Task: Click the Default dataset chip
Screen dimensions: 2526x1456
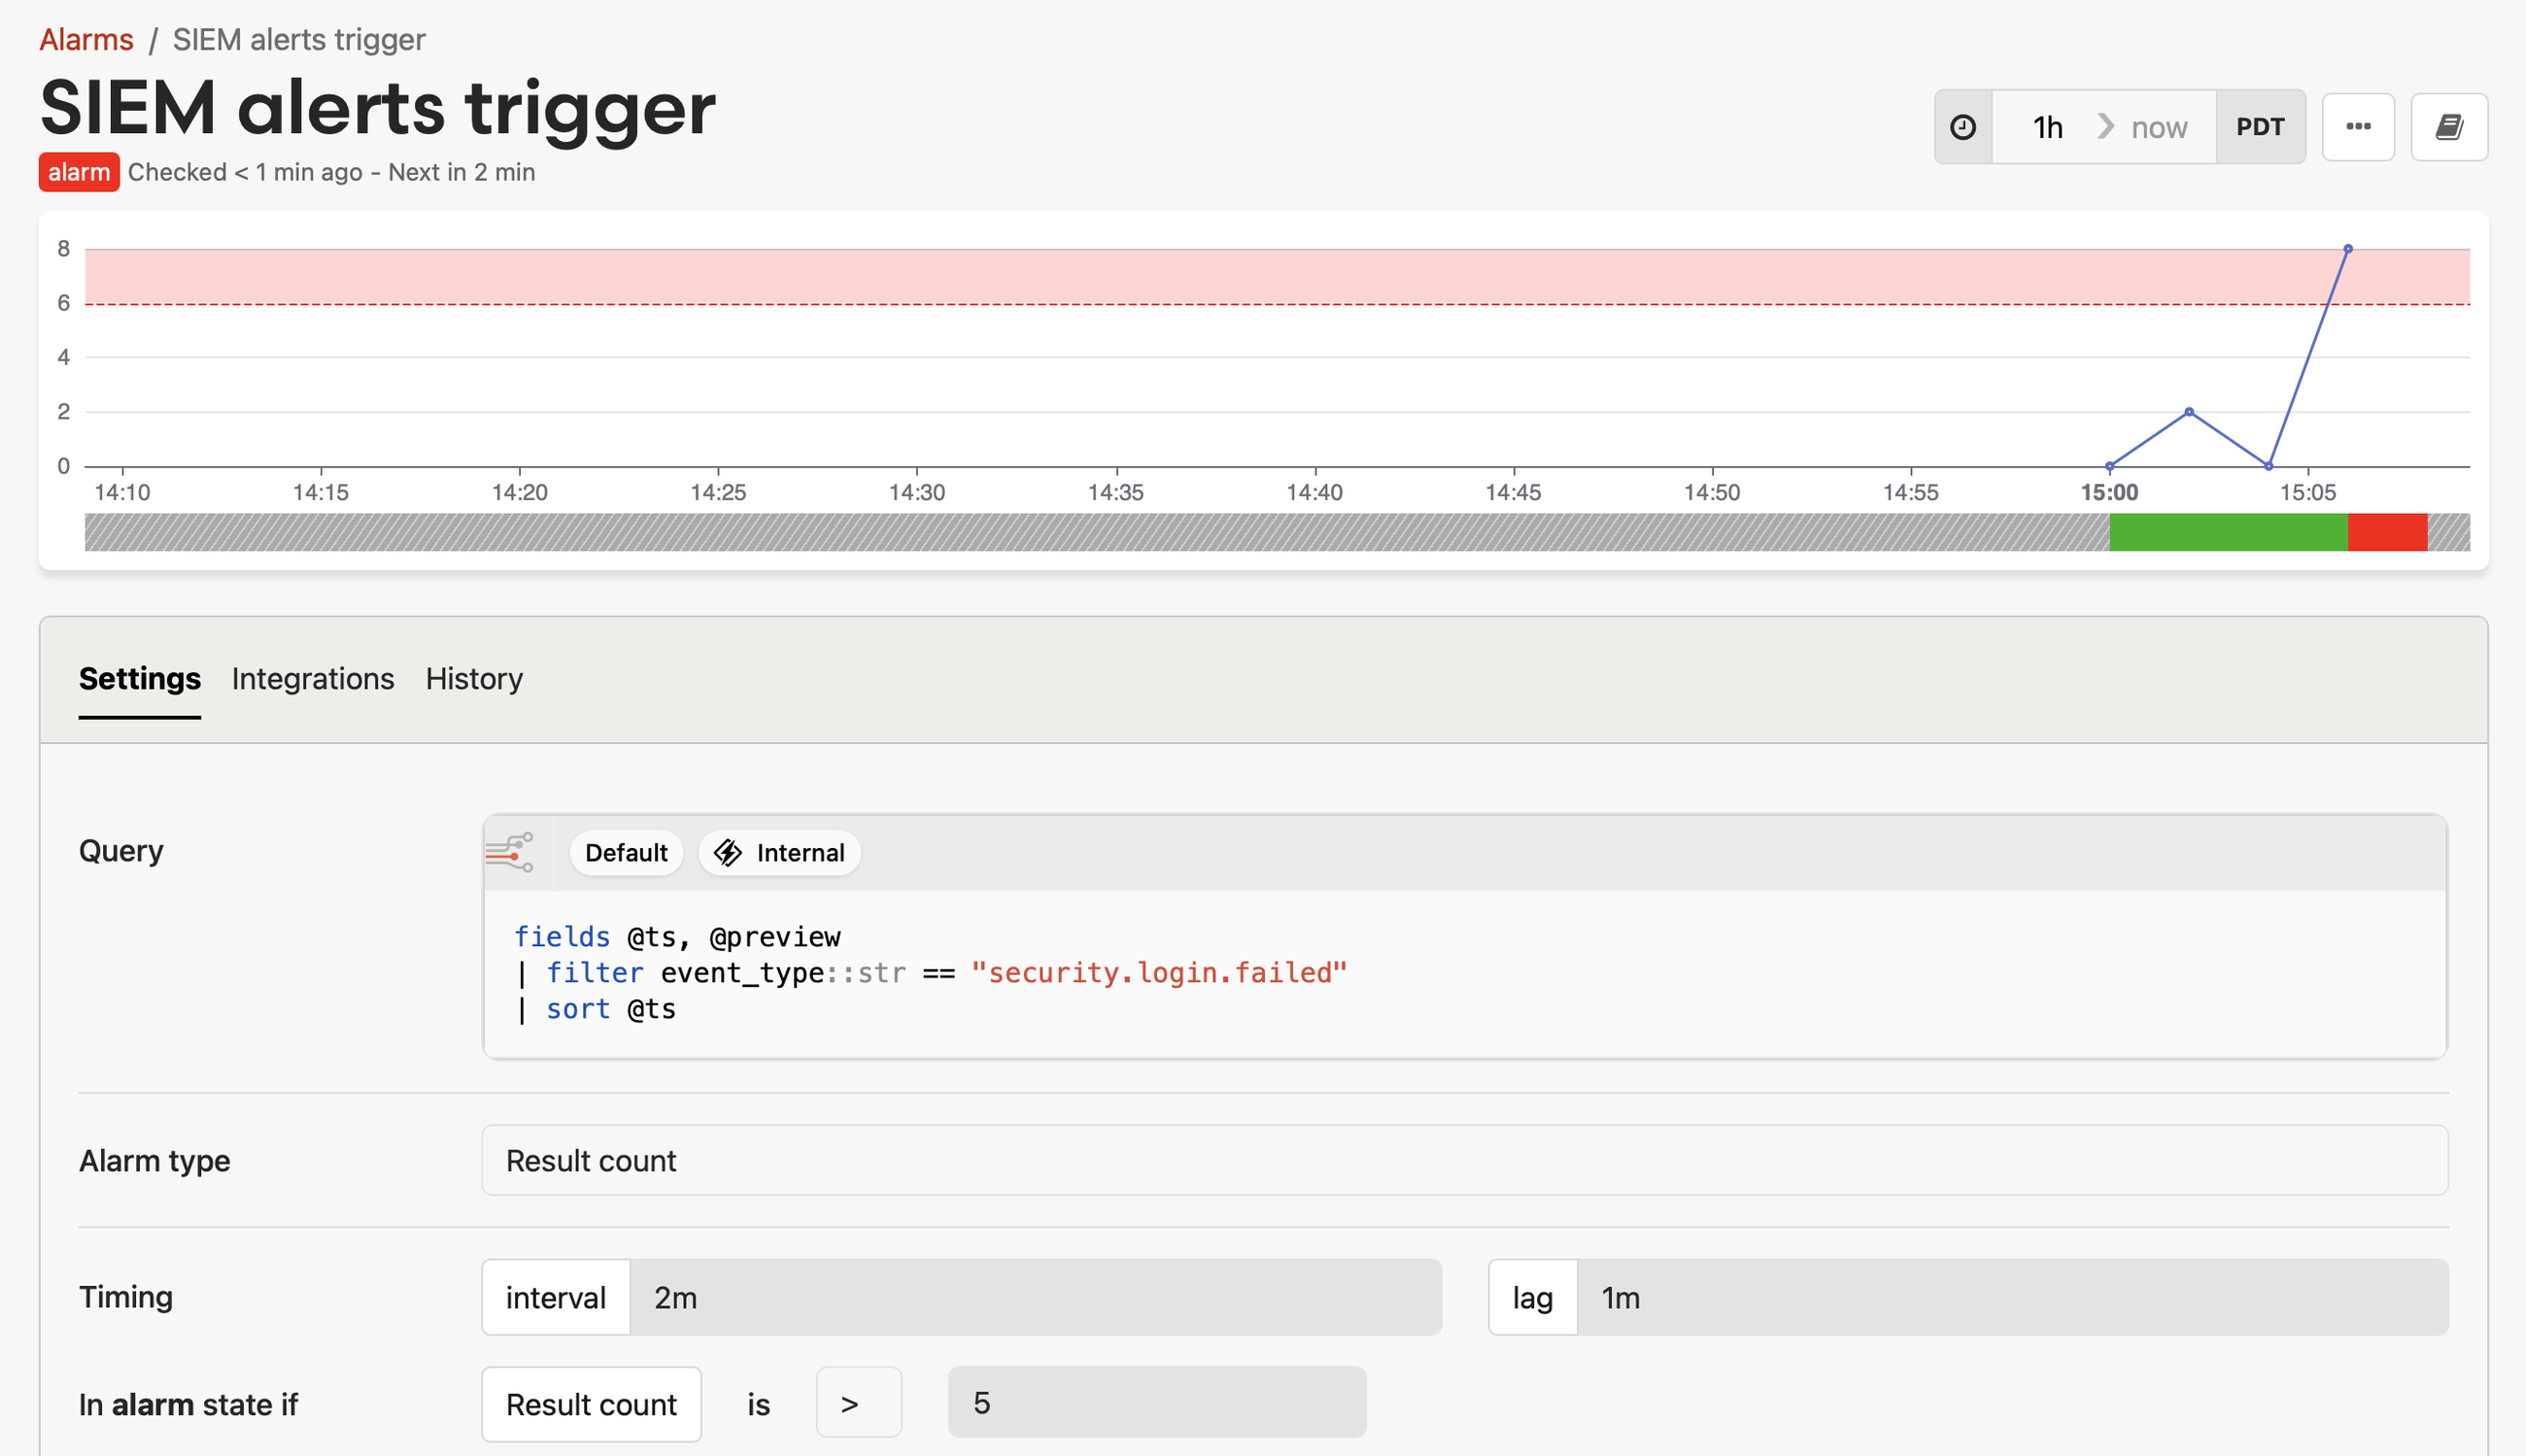Action: tap(626, 853)
